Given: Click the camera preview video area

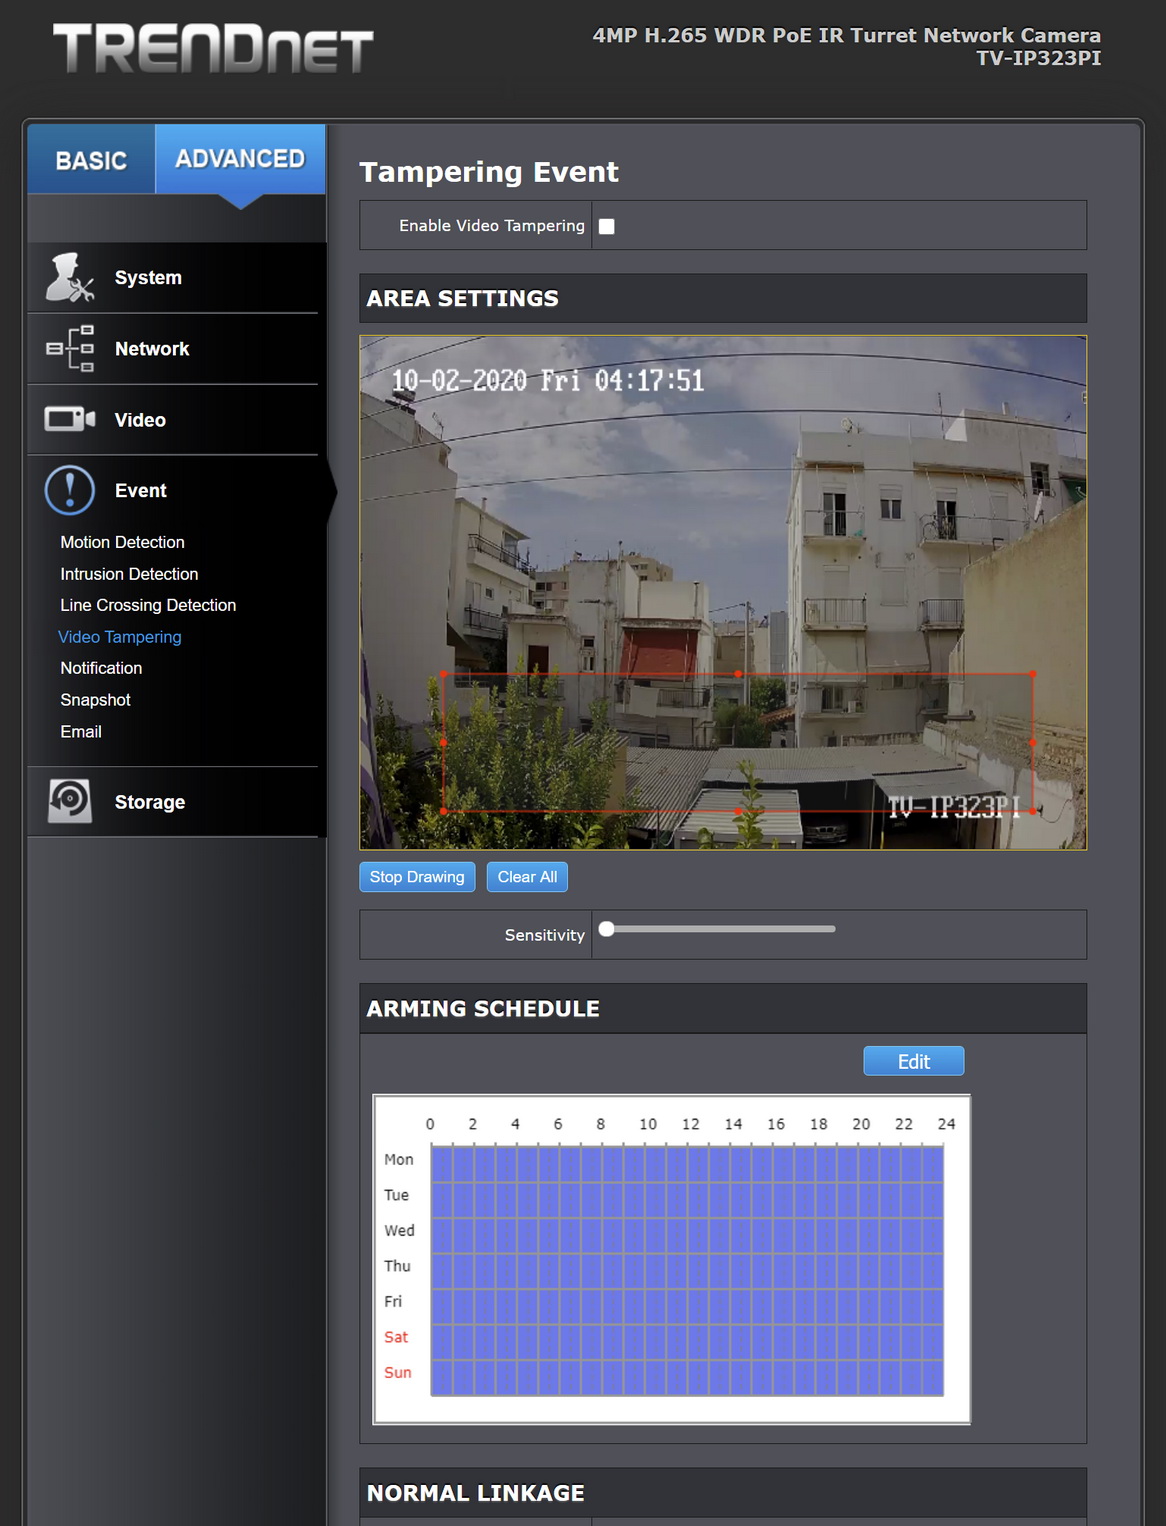Looking at the screenshot, I should pyautogui.click(x=723, y=593).
